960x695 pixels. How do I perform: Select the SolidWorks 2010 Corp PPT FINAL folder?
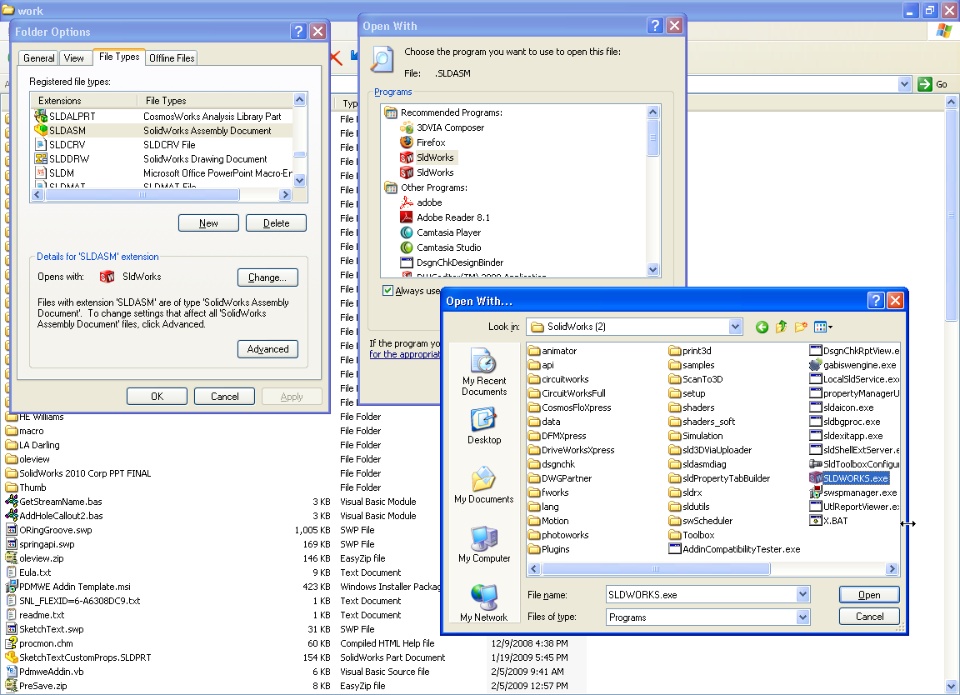78,473
